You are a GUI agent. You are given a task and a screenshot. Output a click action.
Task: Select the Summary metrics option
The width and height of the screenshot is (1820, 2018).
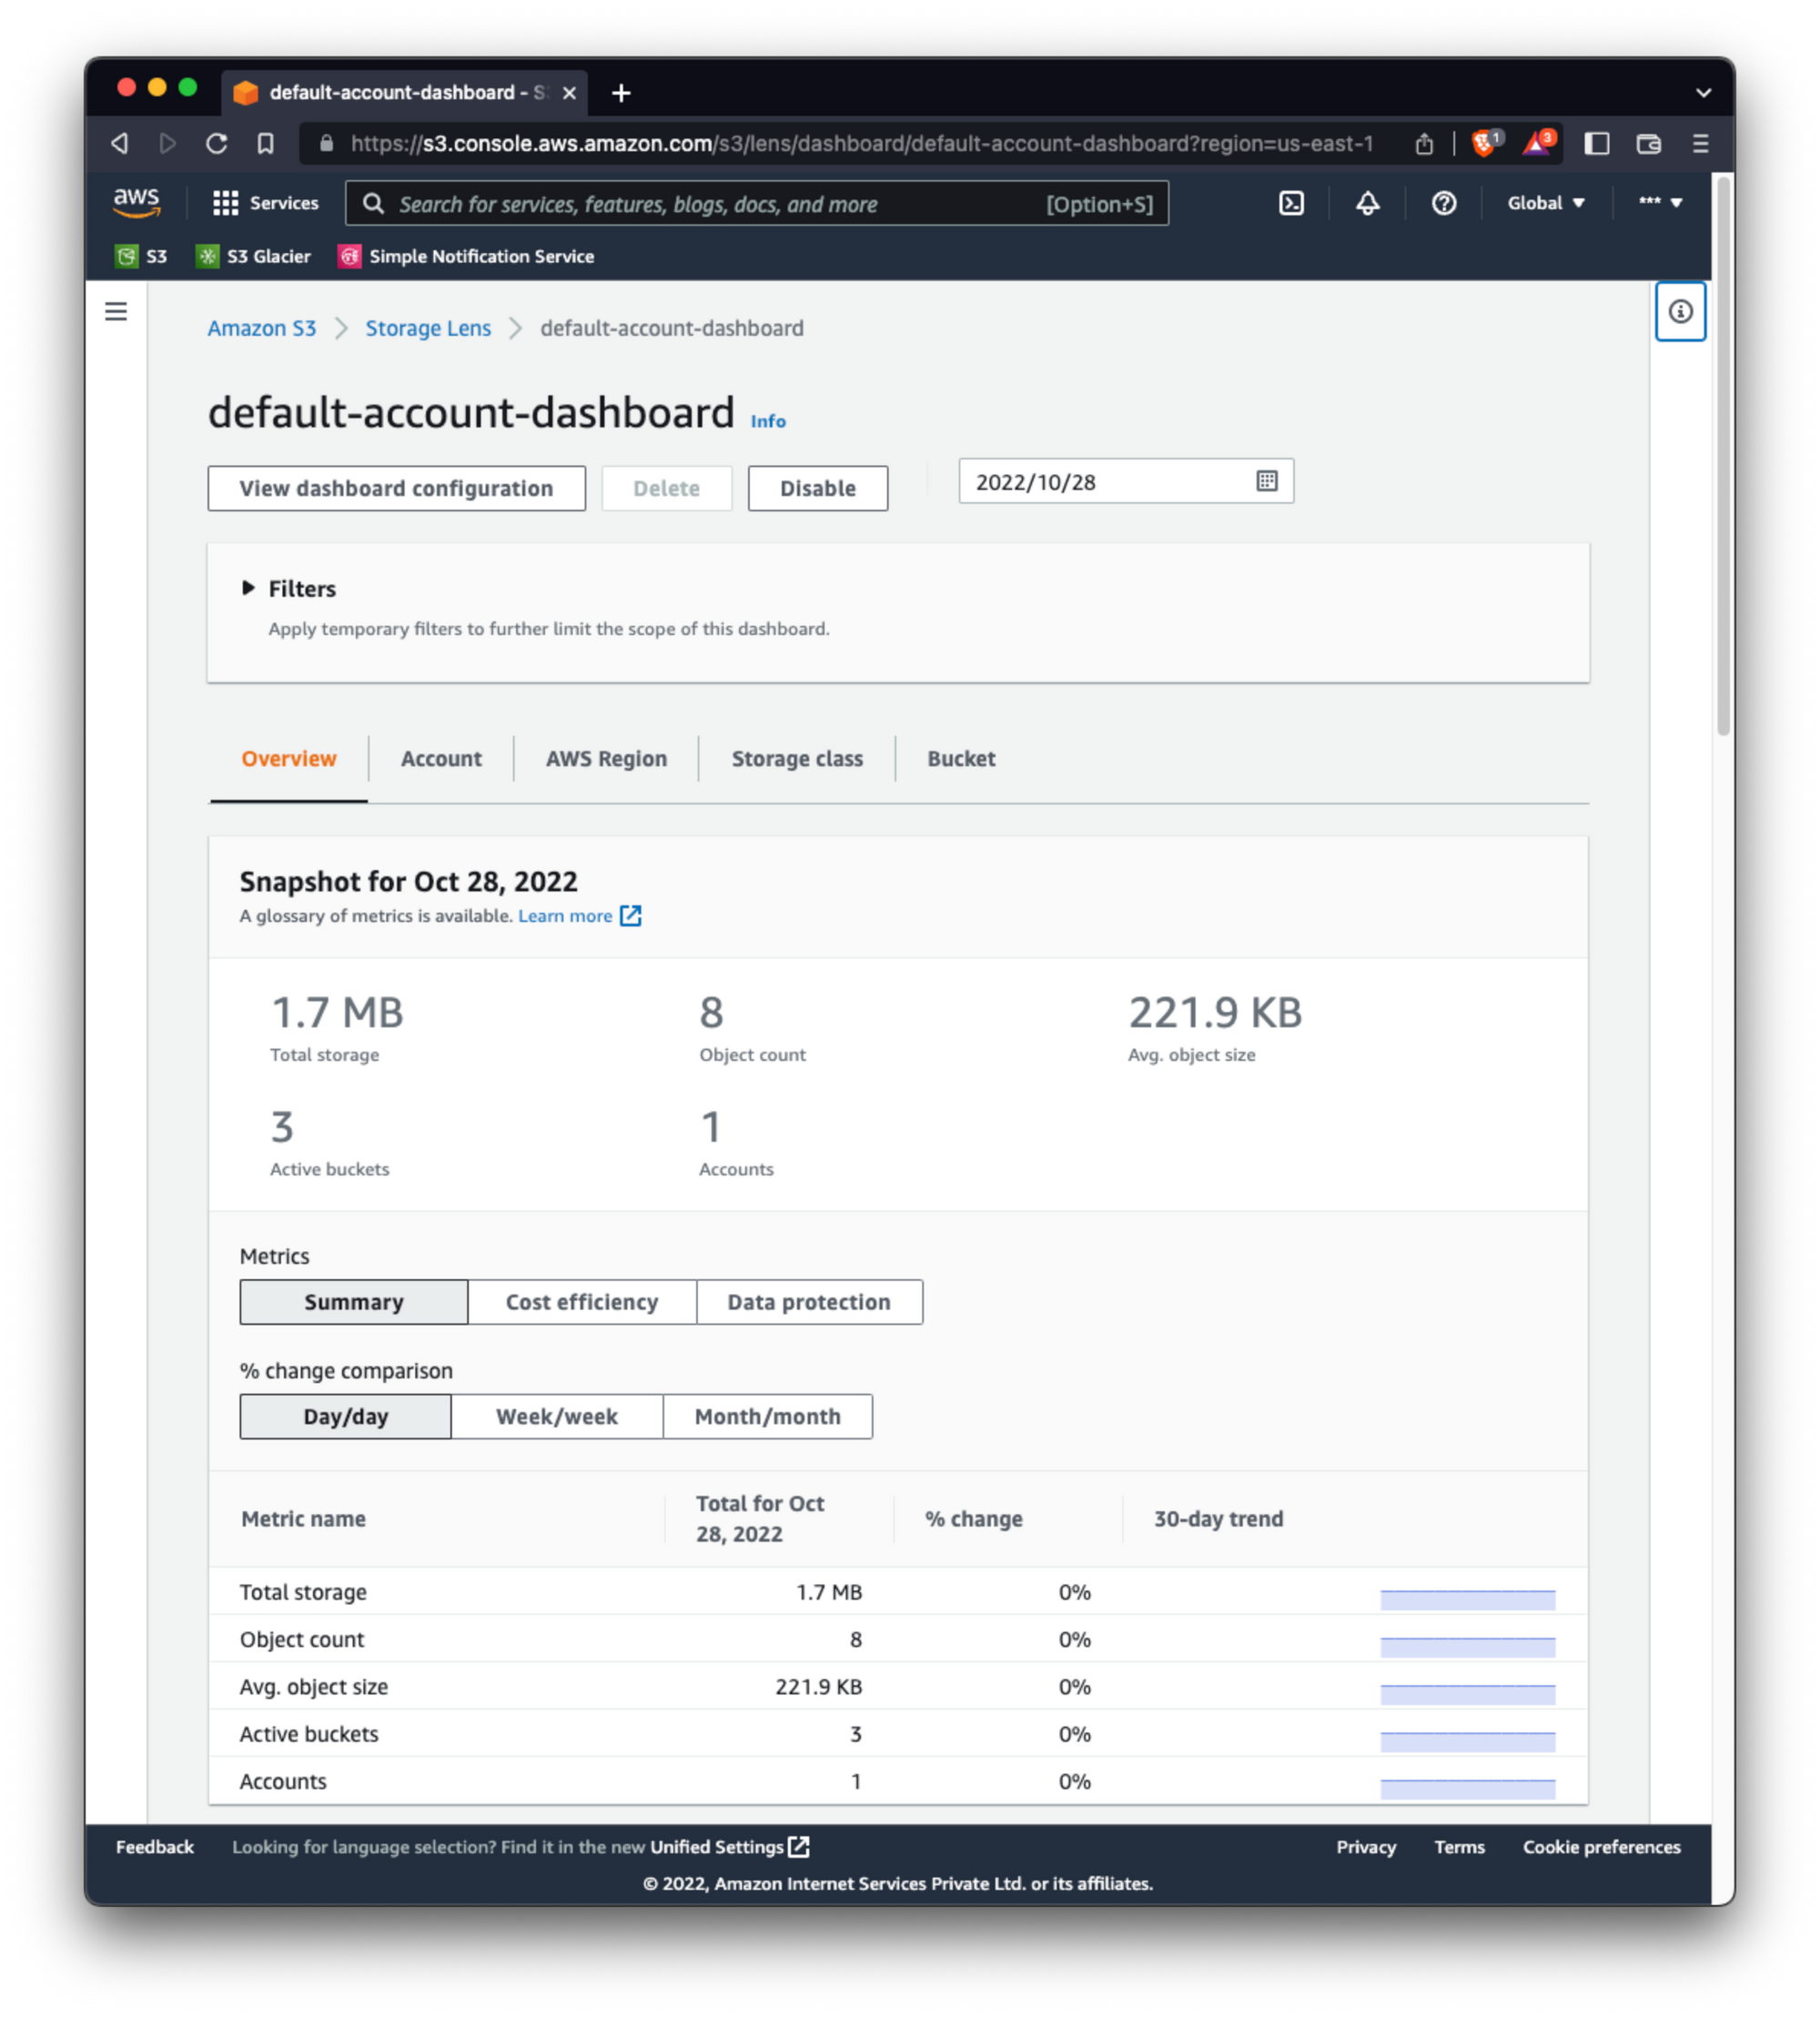click(x=354, y=1301)
